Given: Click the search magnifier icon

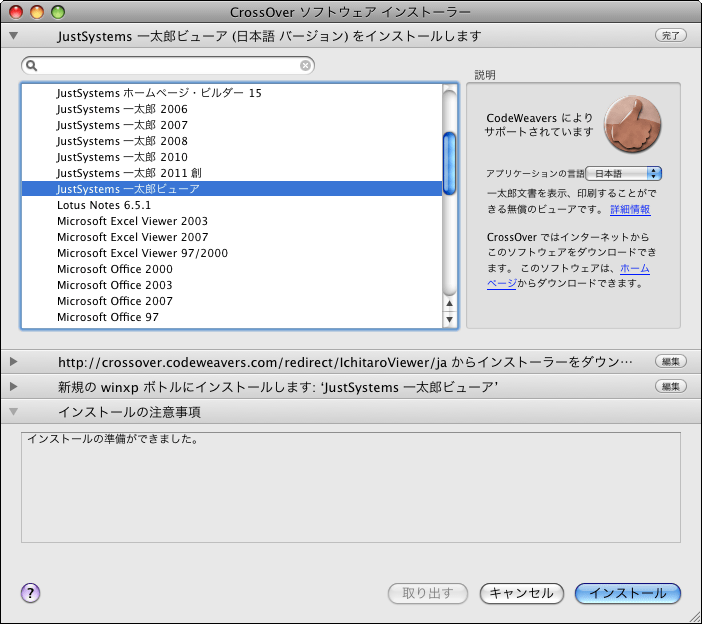Looking at the screenshot, I should pos(31,66).
